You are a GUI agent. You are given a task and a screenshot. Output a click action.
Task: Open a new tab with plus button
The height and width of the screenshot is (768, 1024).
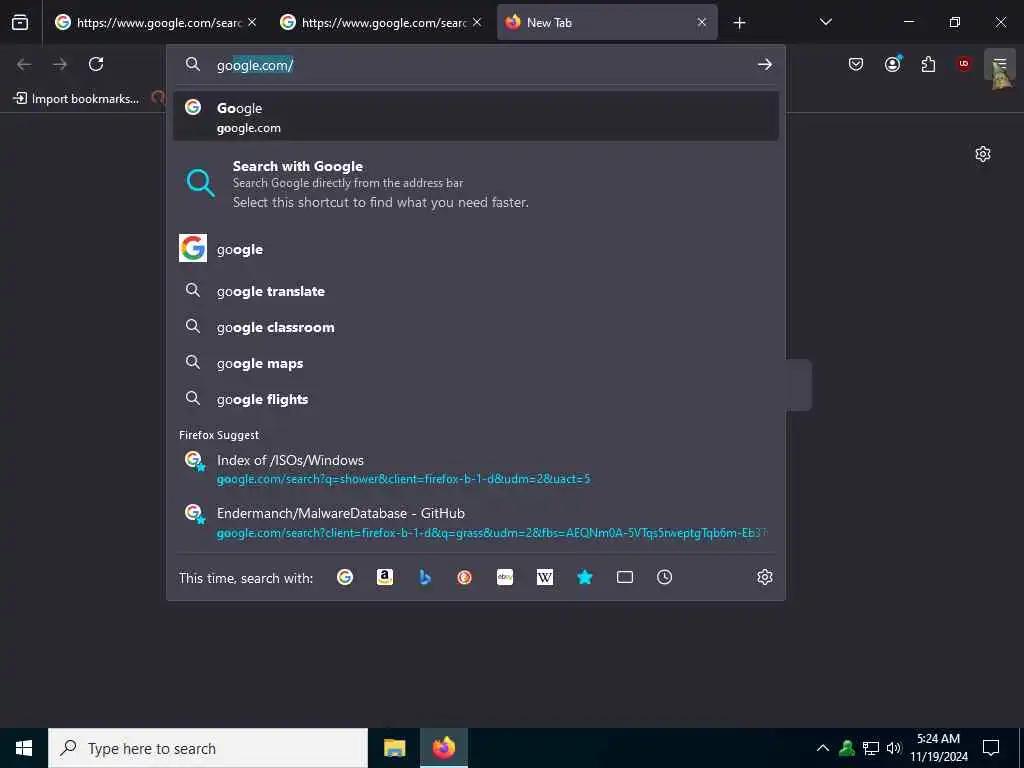[x=739, y=23]
